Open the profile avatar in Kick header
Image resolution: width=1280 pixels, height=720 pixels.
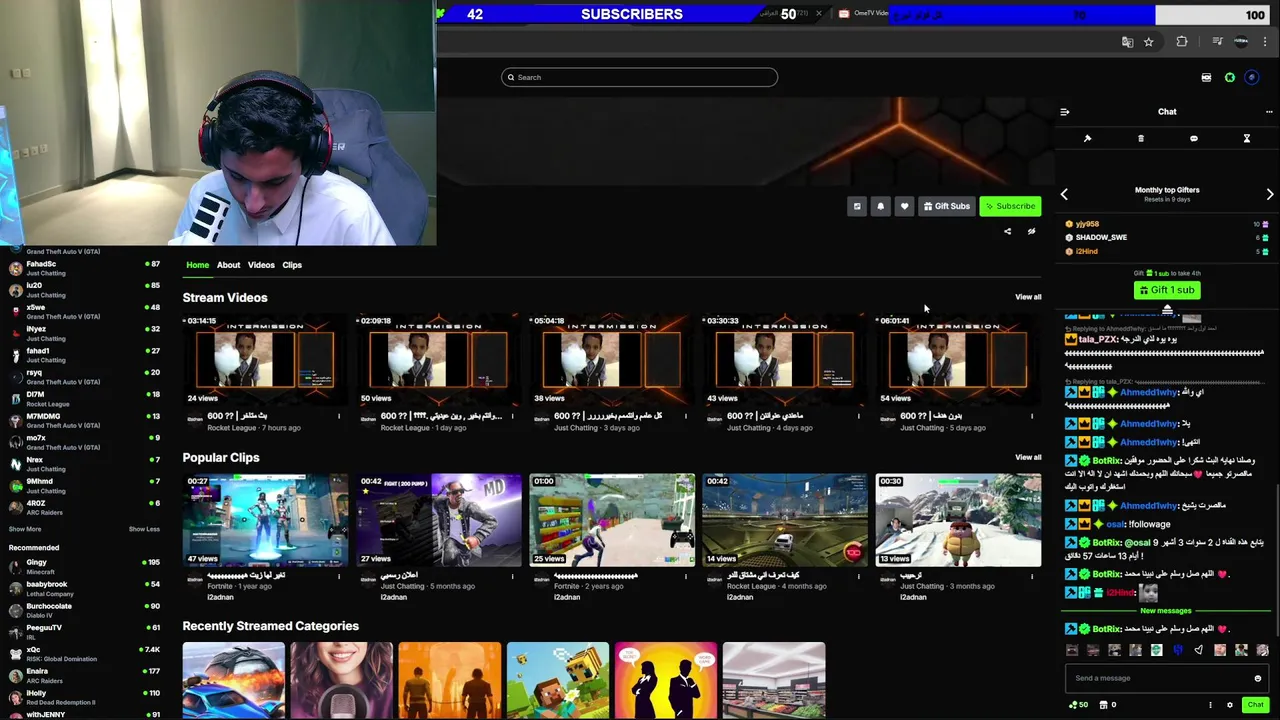click(x=1252, y=77)
